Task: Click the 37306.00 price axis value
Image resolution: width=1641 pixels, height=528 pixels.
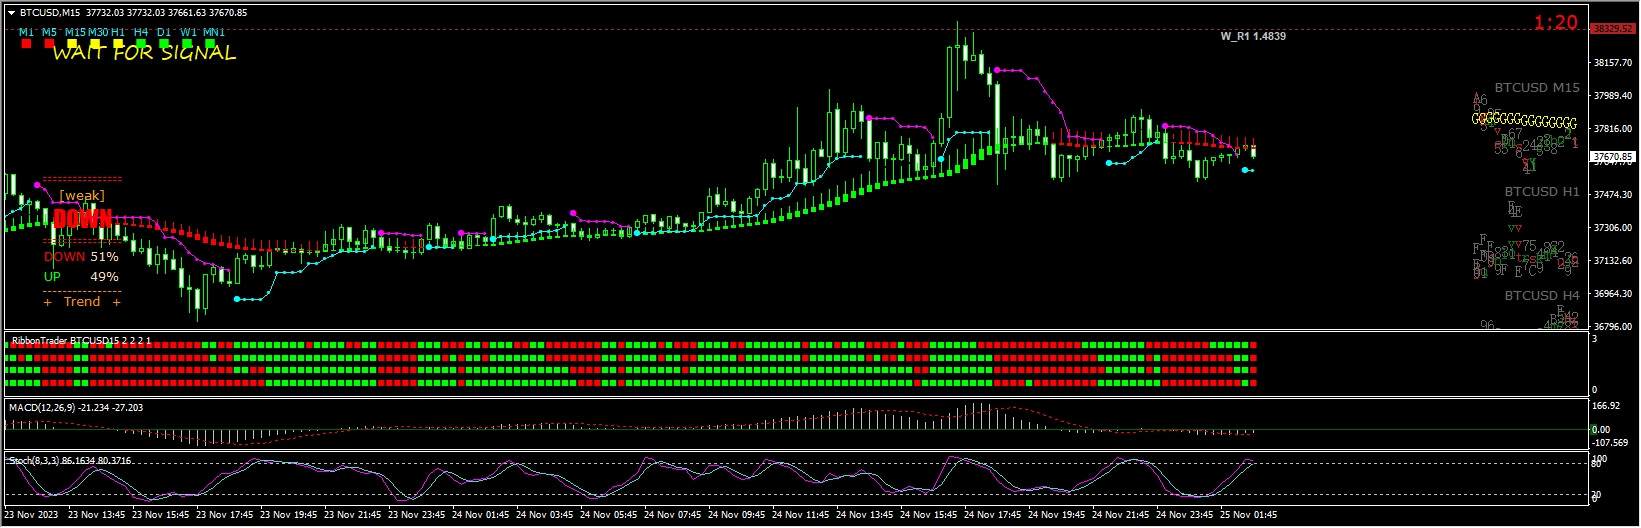Action: 1613,228
